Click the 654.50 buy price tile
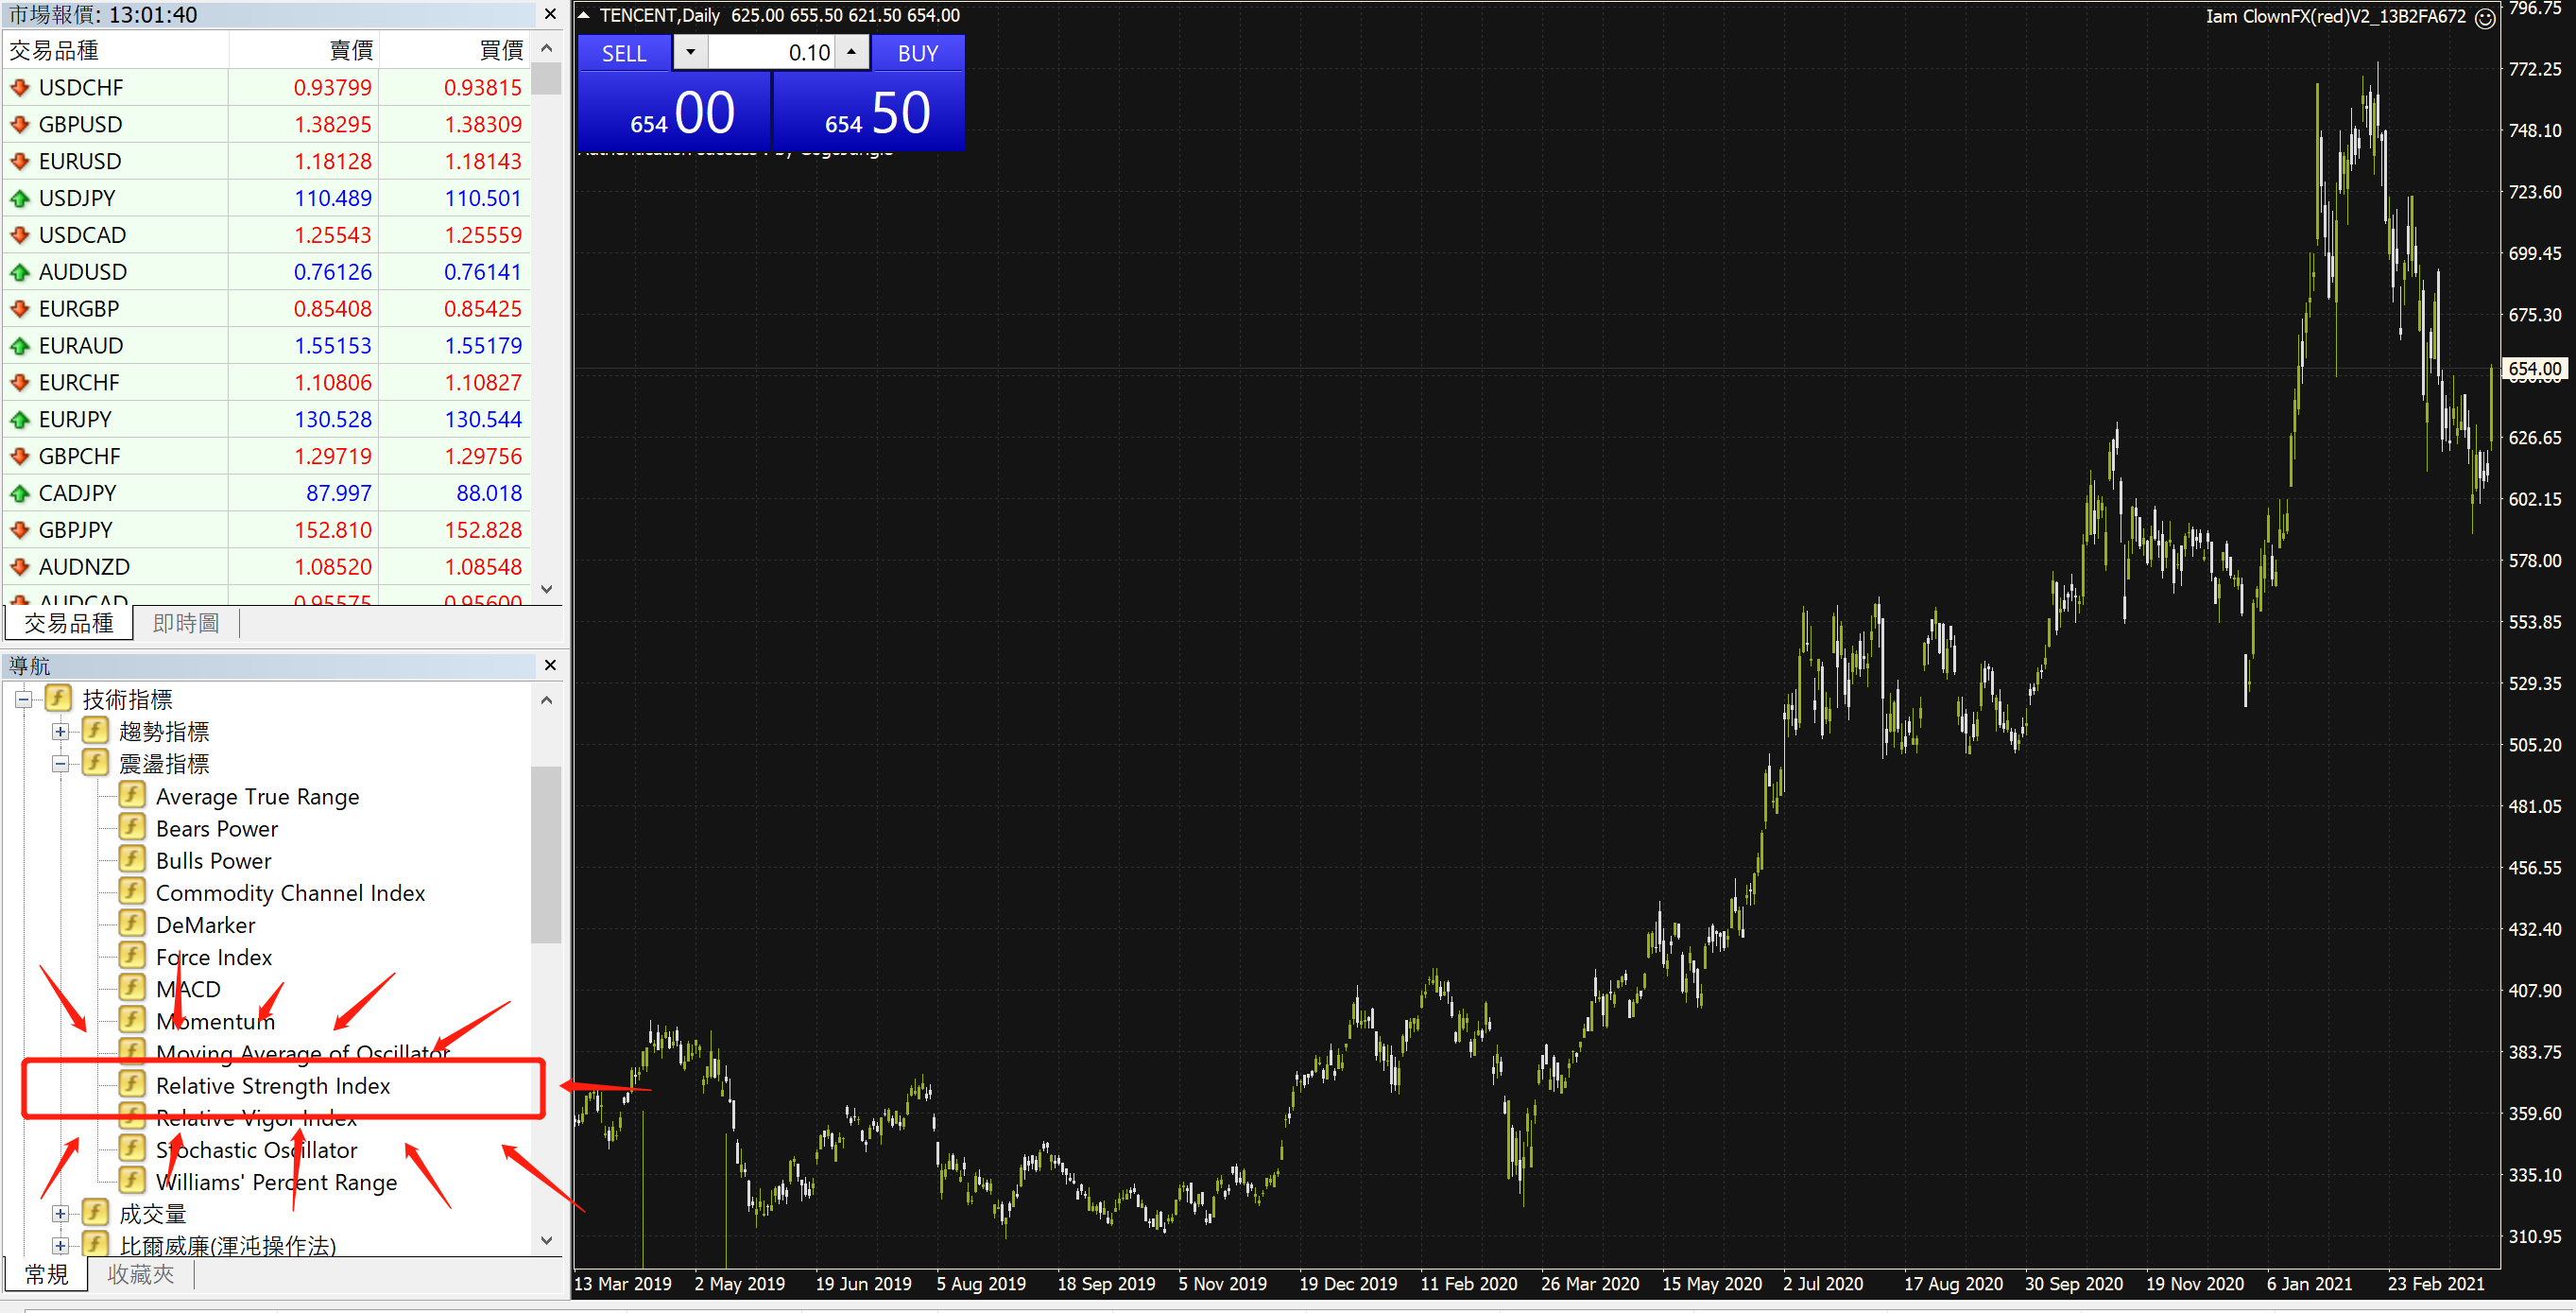Image resolution: width=2576 pixels, height=1313 pixels. (869, 111)
